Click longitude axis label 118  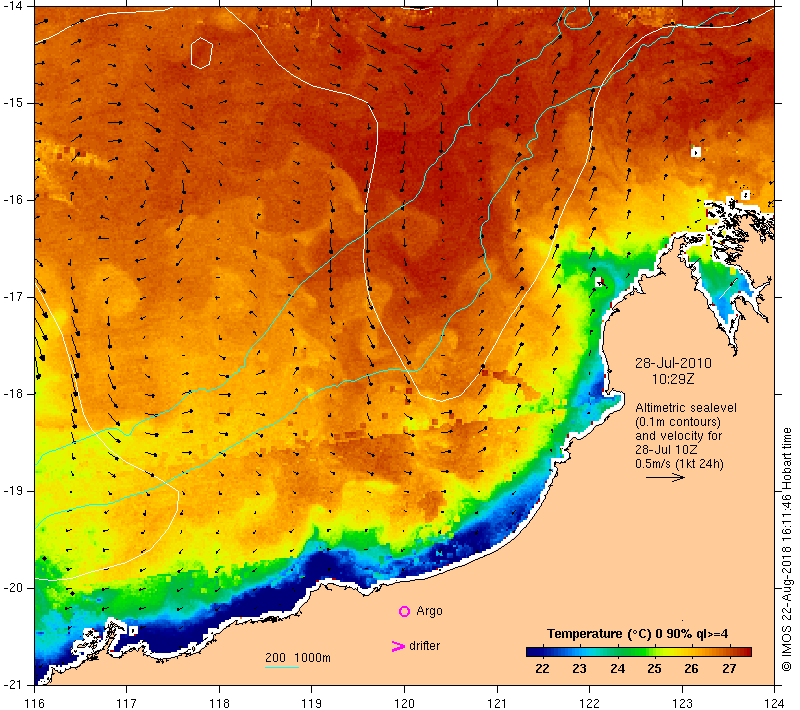click(219, 703)
